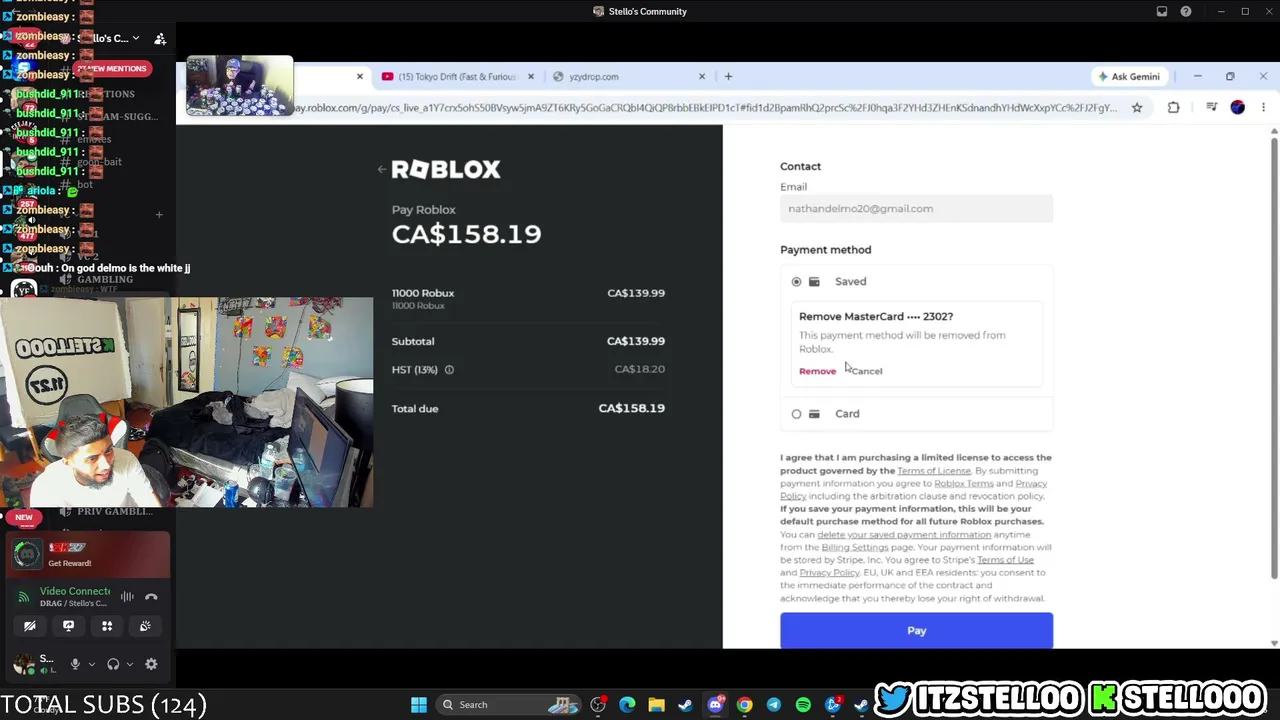This screenshot has height=720, width=1280.
Task: Open Chrome profile avatar
Action: [1238, 107]
